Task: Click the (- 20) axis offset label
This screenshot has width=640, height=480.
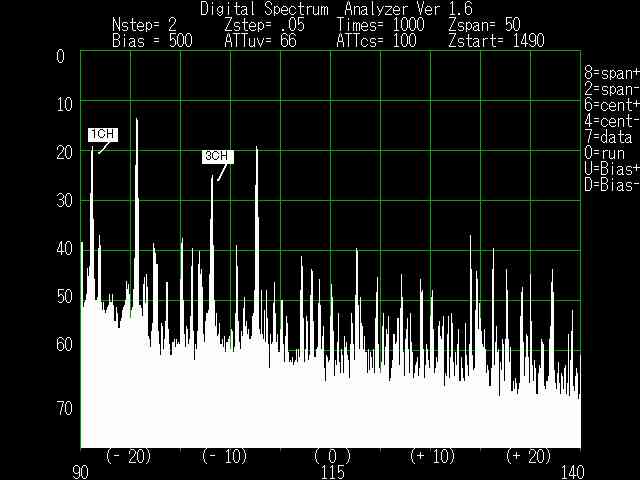Action: [129, 456]
